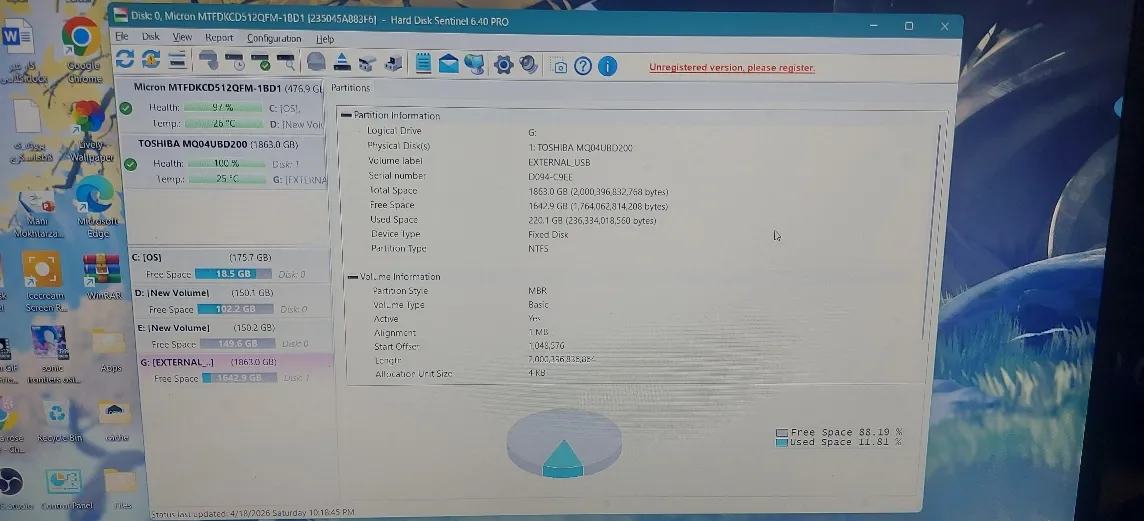This screenshot has width=1144, height=521.
Task: Collapse the Volume Information section
Action: point(352,277)
